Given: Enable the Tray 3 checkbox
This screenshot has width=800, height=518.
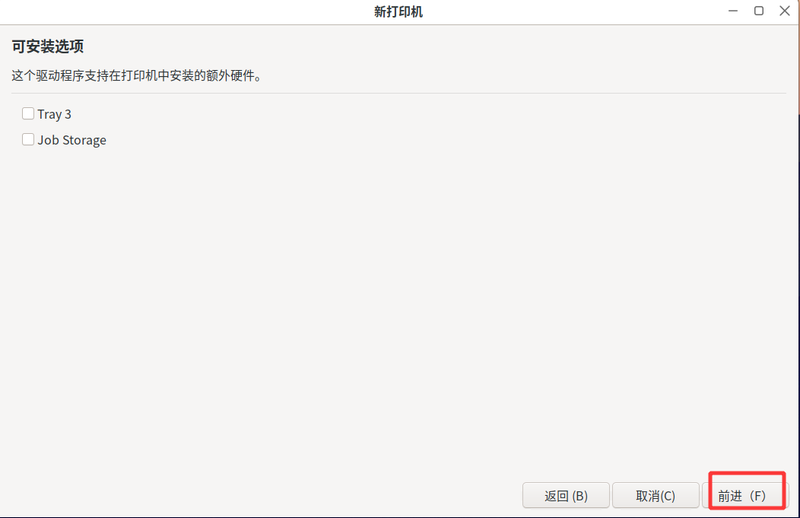Looking at the screenshot, I should click(28, 114).
